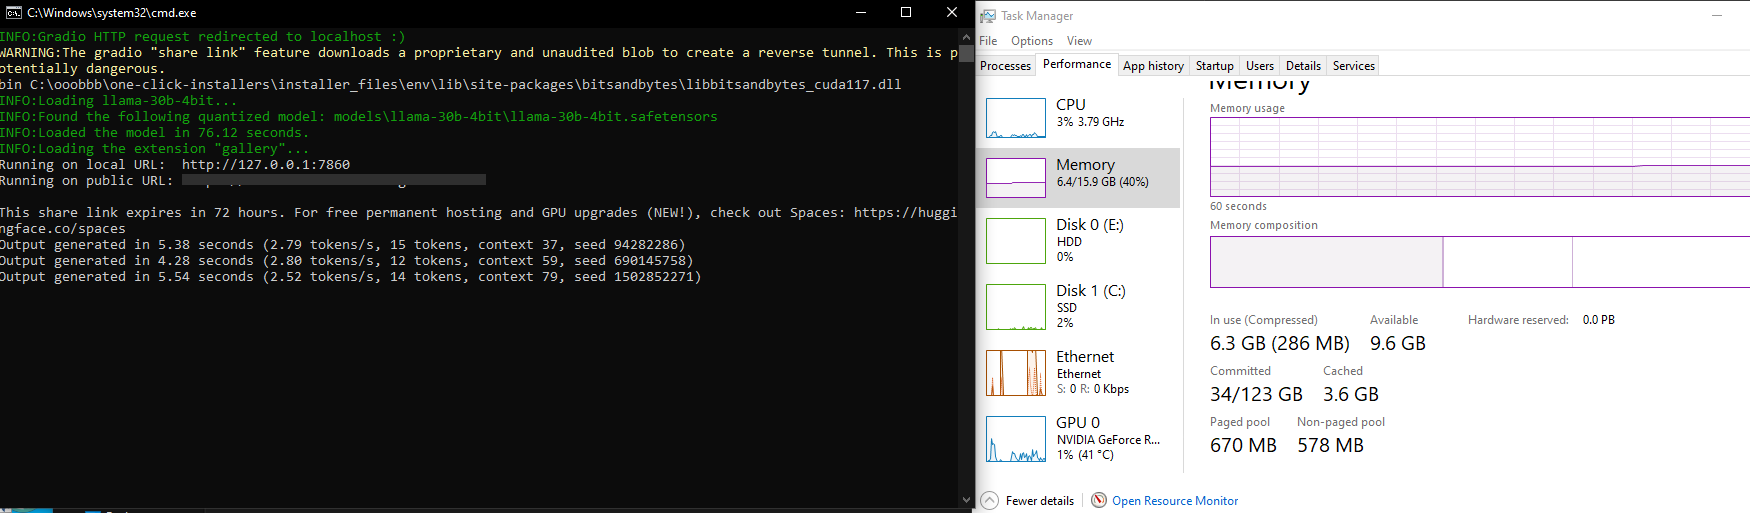The image size is (1750, 513).
Task: Select the CPU usage graph thumbnail
Action: pyautogui.click(x=1016, y=118)
